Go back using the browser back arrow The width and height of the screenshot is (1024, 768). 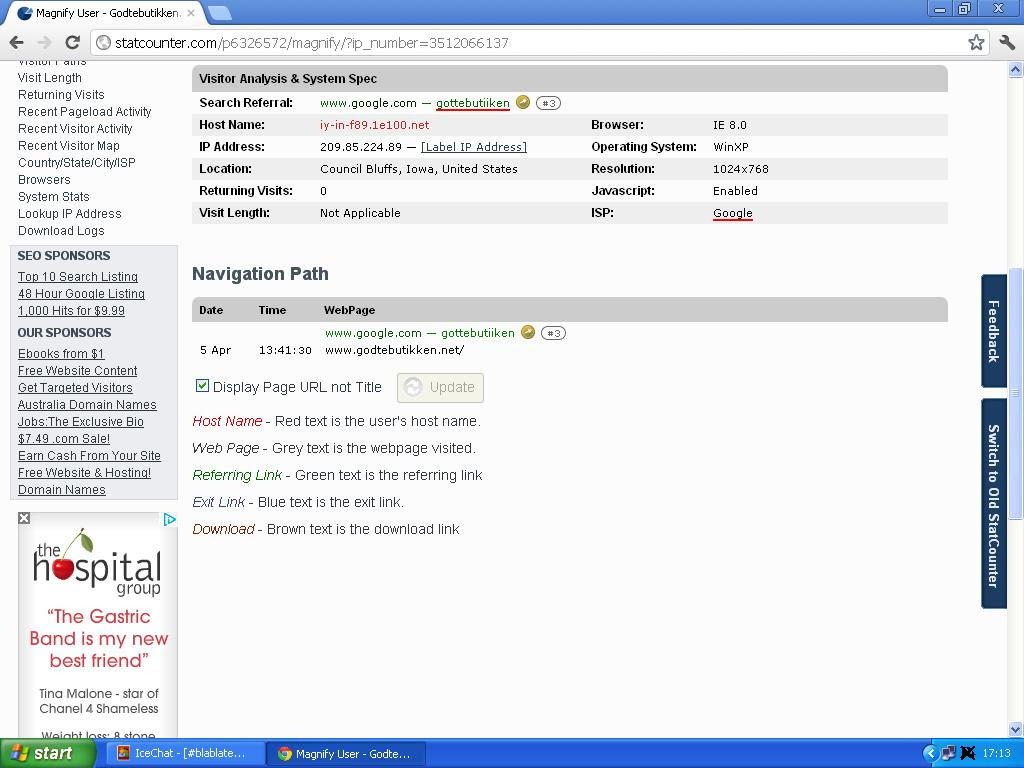point(17,43)
